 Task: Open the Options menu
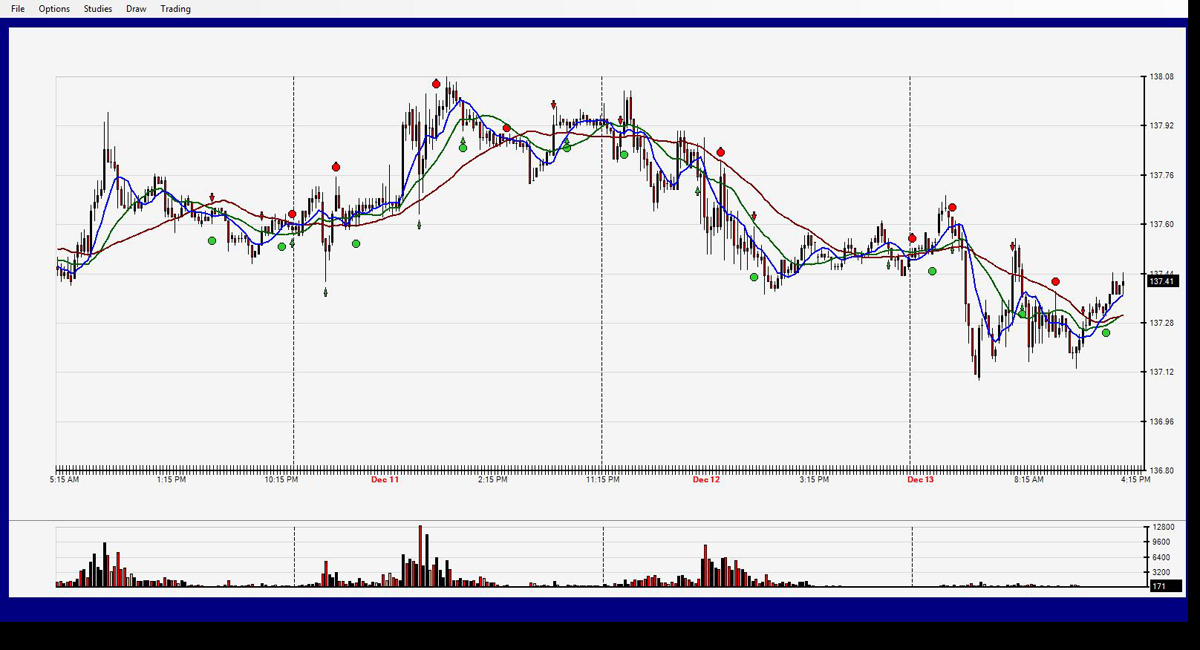point(54,9)
